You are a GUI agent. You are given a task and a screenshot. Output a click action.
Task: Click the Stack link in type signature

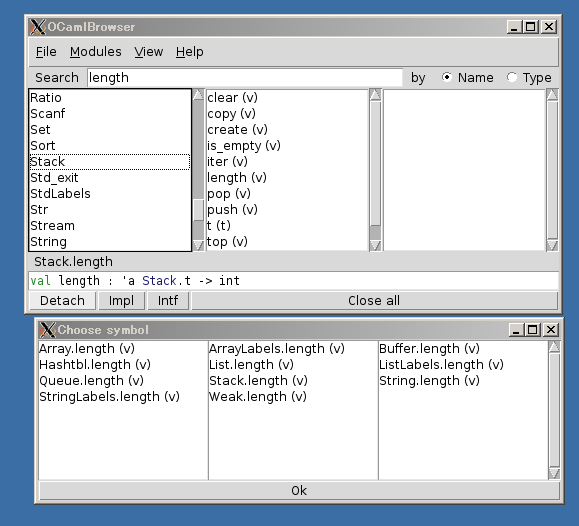pos(159,281)
